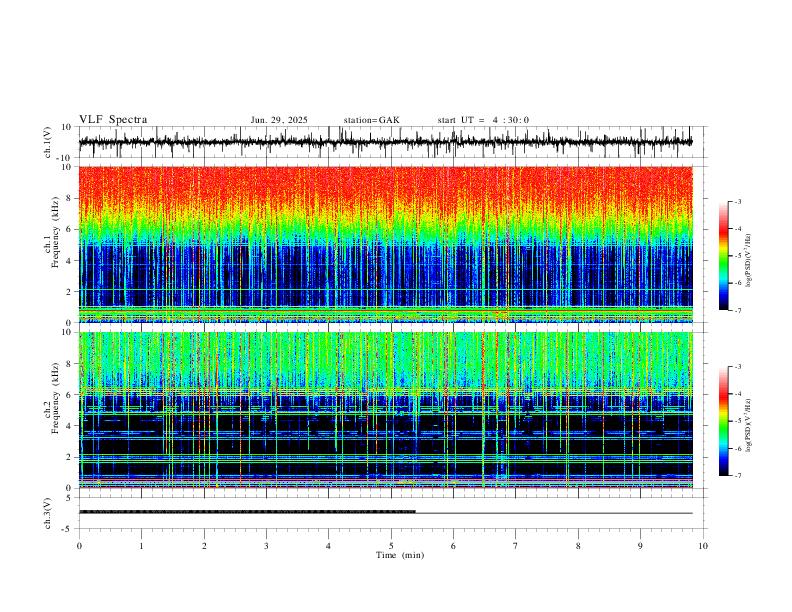Viewport: 792px width, 612px height.
Task: Click the "station=GAK" label
Action: [x=371, y=120]
